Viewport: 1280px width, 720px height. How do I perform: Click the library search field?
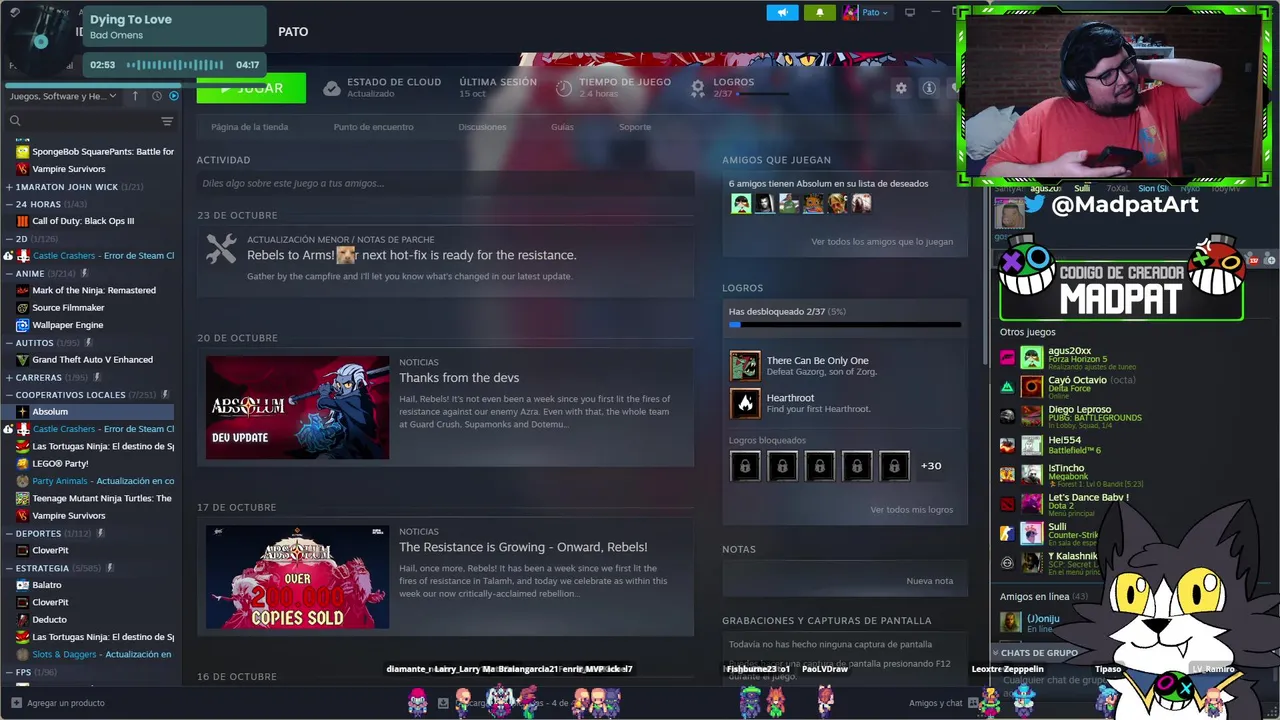(82, 121)
